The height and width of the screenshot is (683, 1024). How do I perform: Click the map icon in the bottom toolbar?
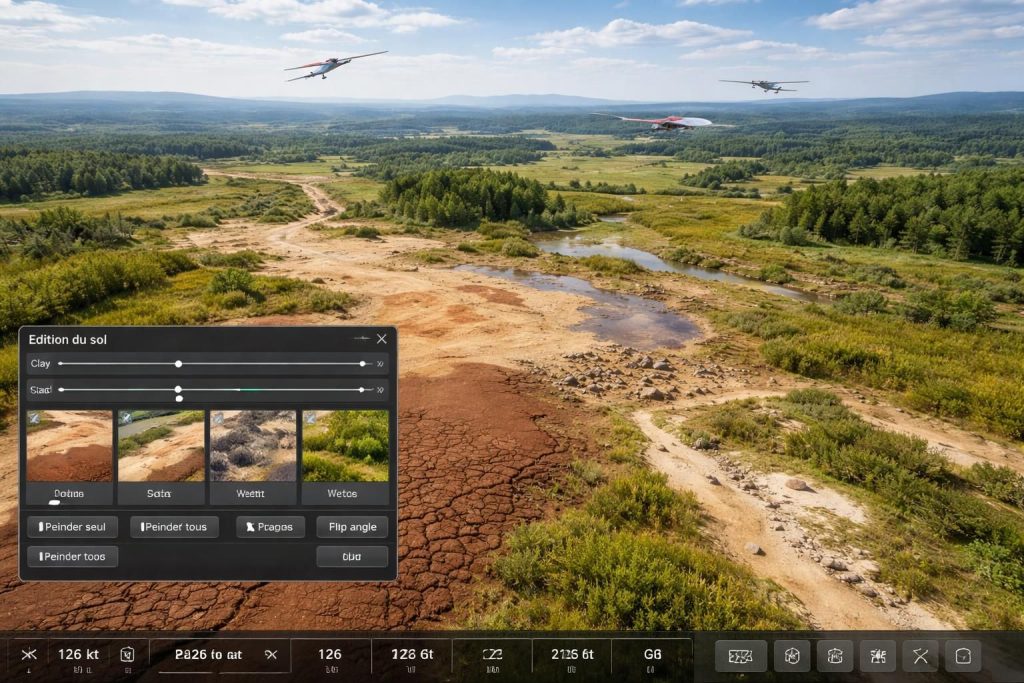tap(741, 656)
